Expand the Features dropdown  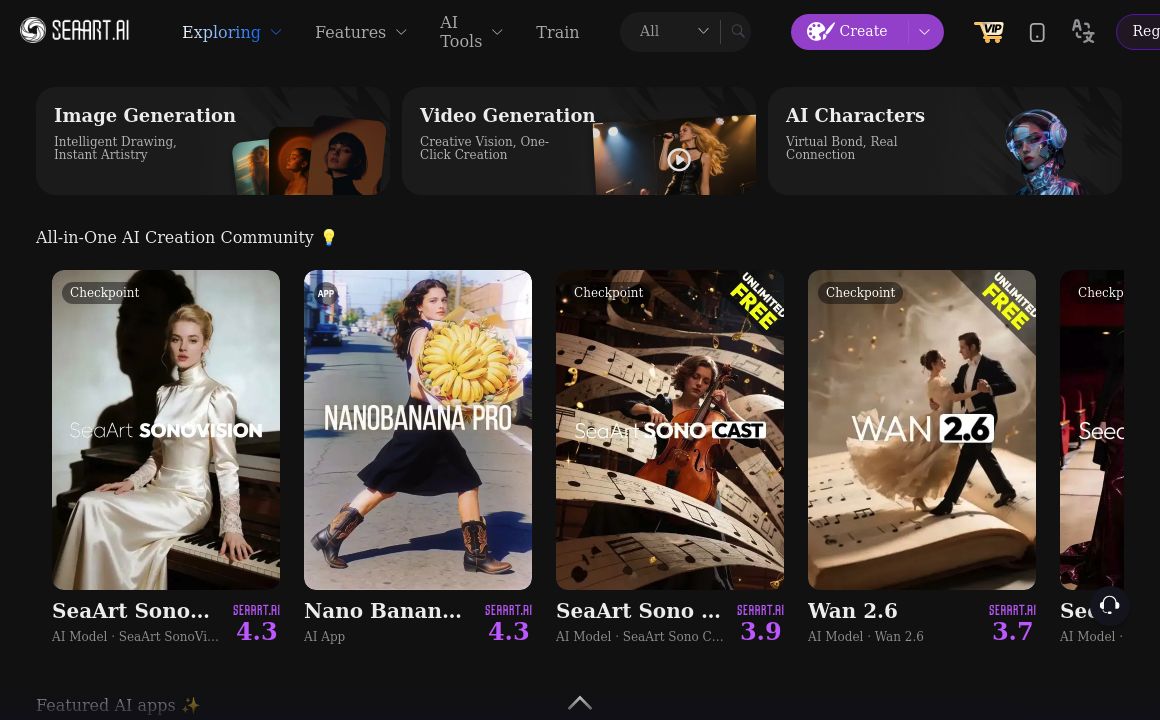361,32
